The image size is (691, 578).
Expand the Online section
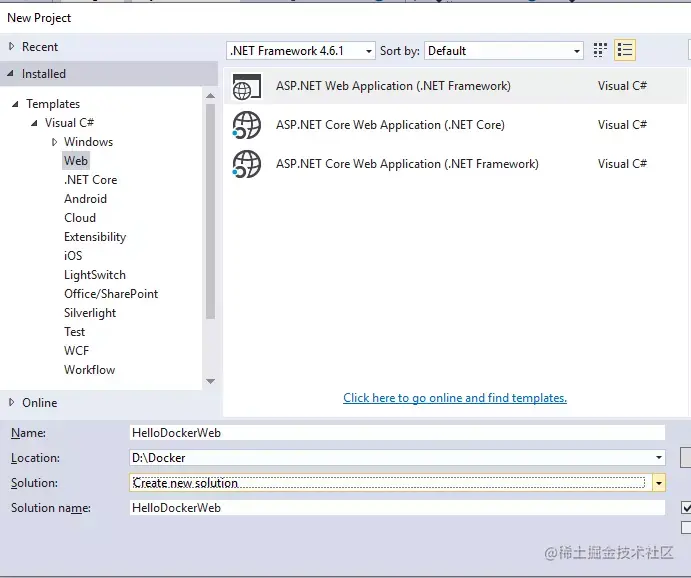11,402
